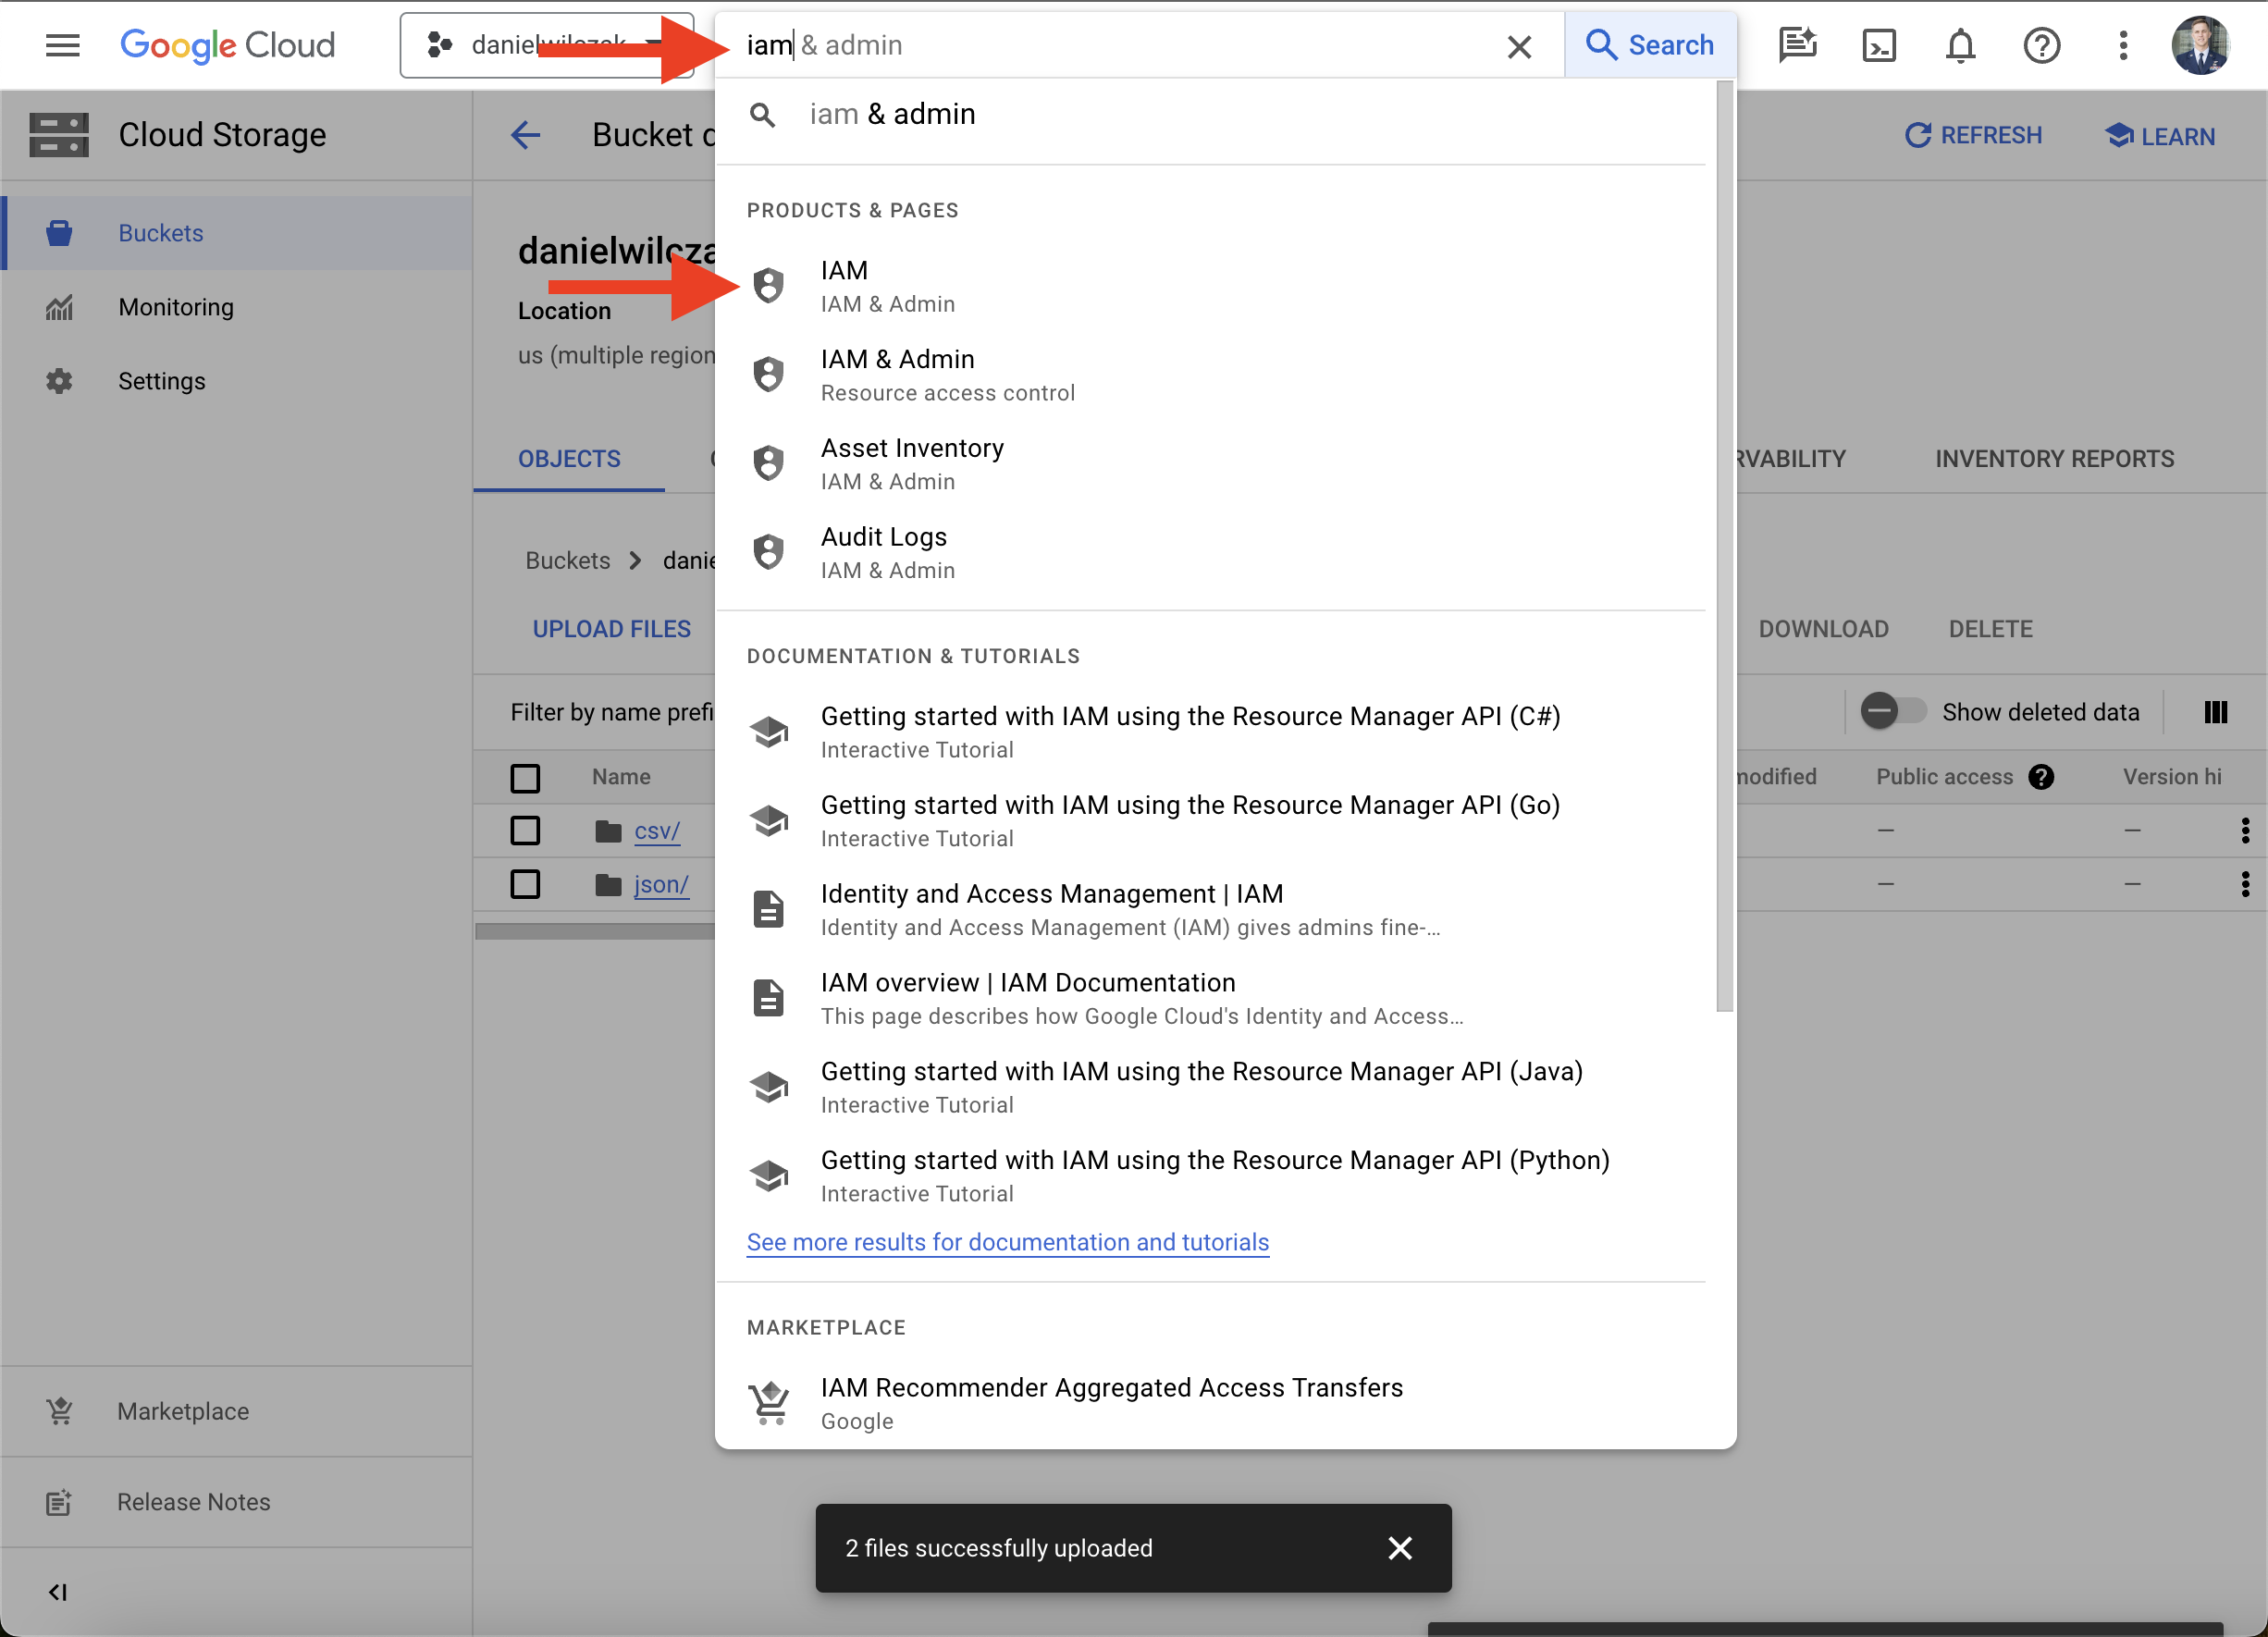
Task: Open IAM overview | IAM Documentation
Action: point(1210,998)
